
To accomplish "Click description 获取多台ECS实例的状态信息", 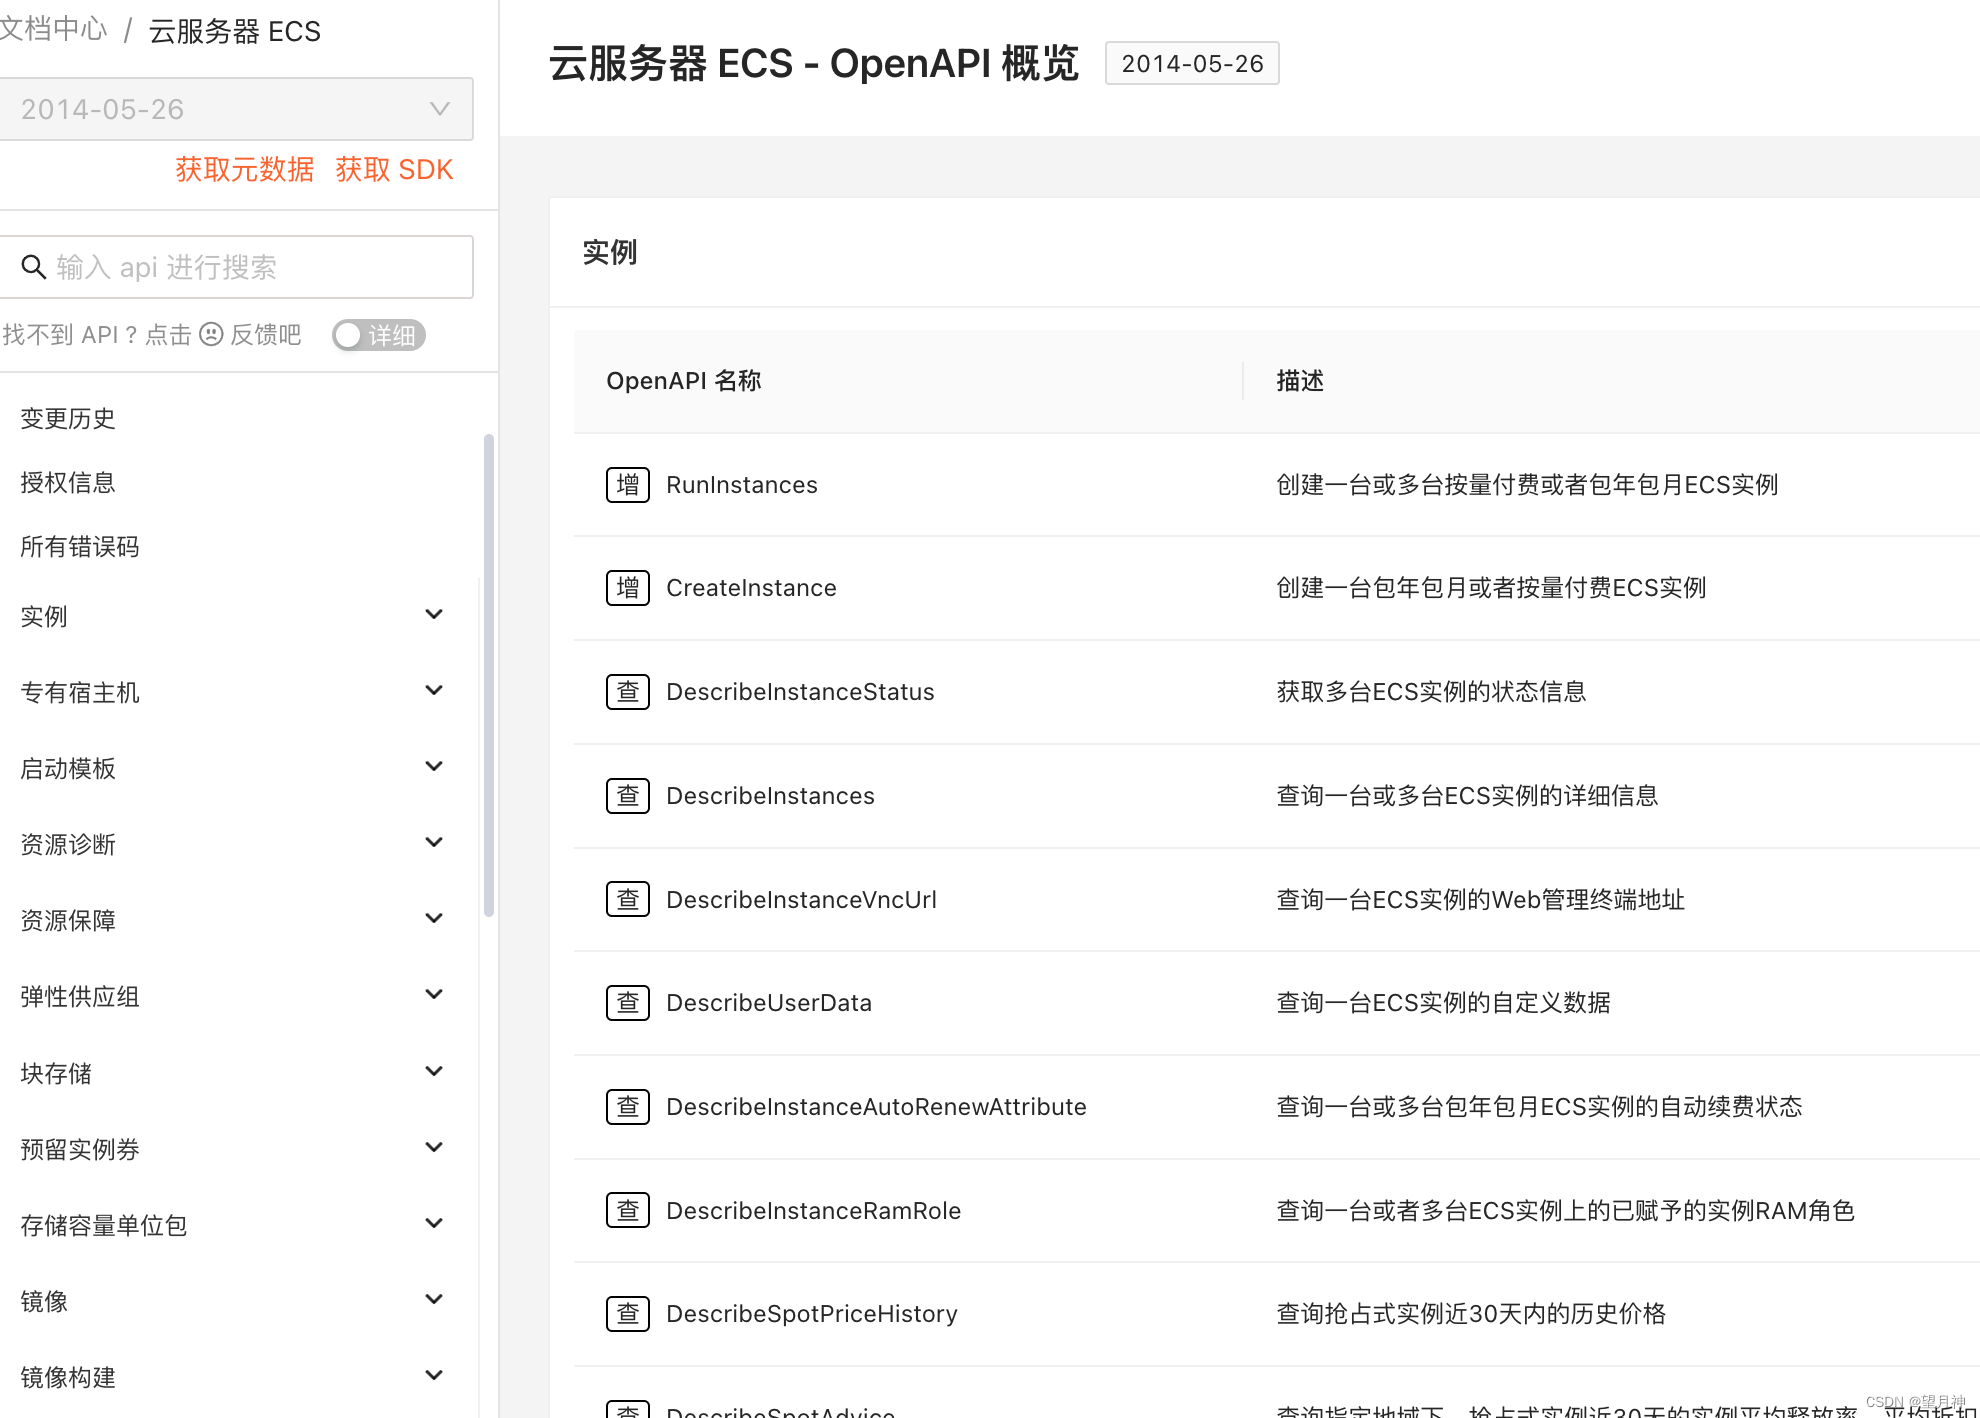I will tap(1431, 692).
